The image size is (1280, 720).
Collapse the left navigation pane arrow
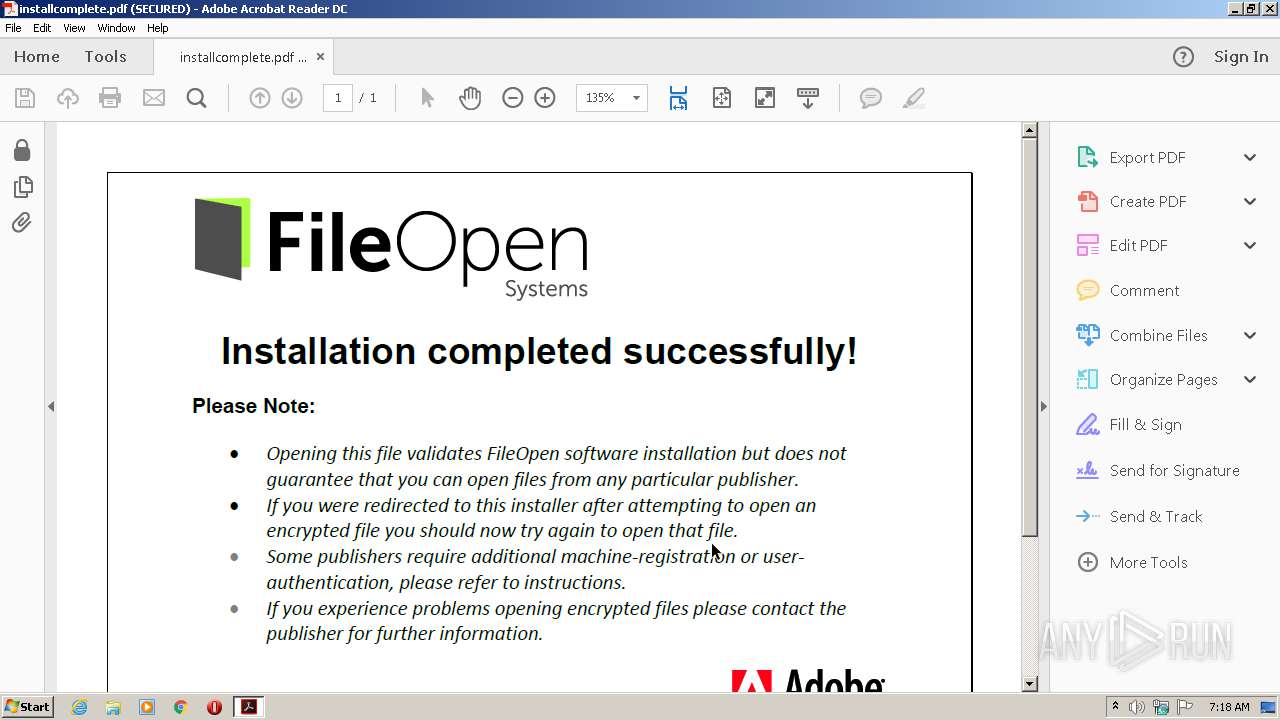(51, 406)
